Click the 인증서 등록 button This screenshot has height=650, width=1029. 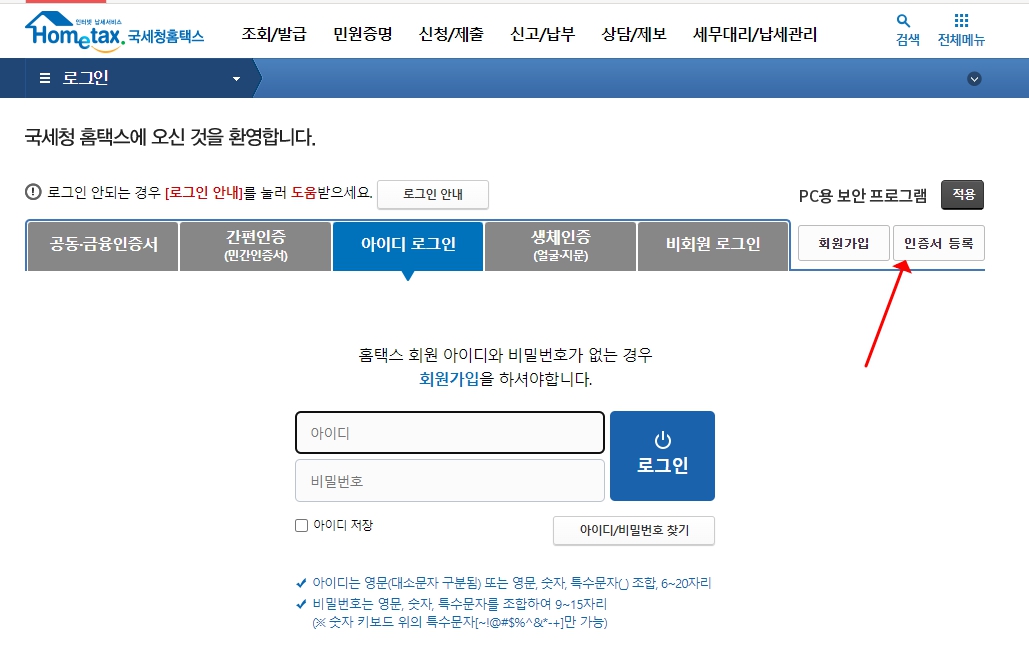coord(939,243)
